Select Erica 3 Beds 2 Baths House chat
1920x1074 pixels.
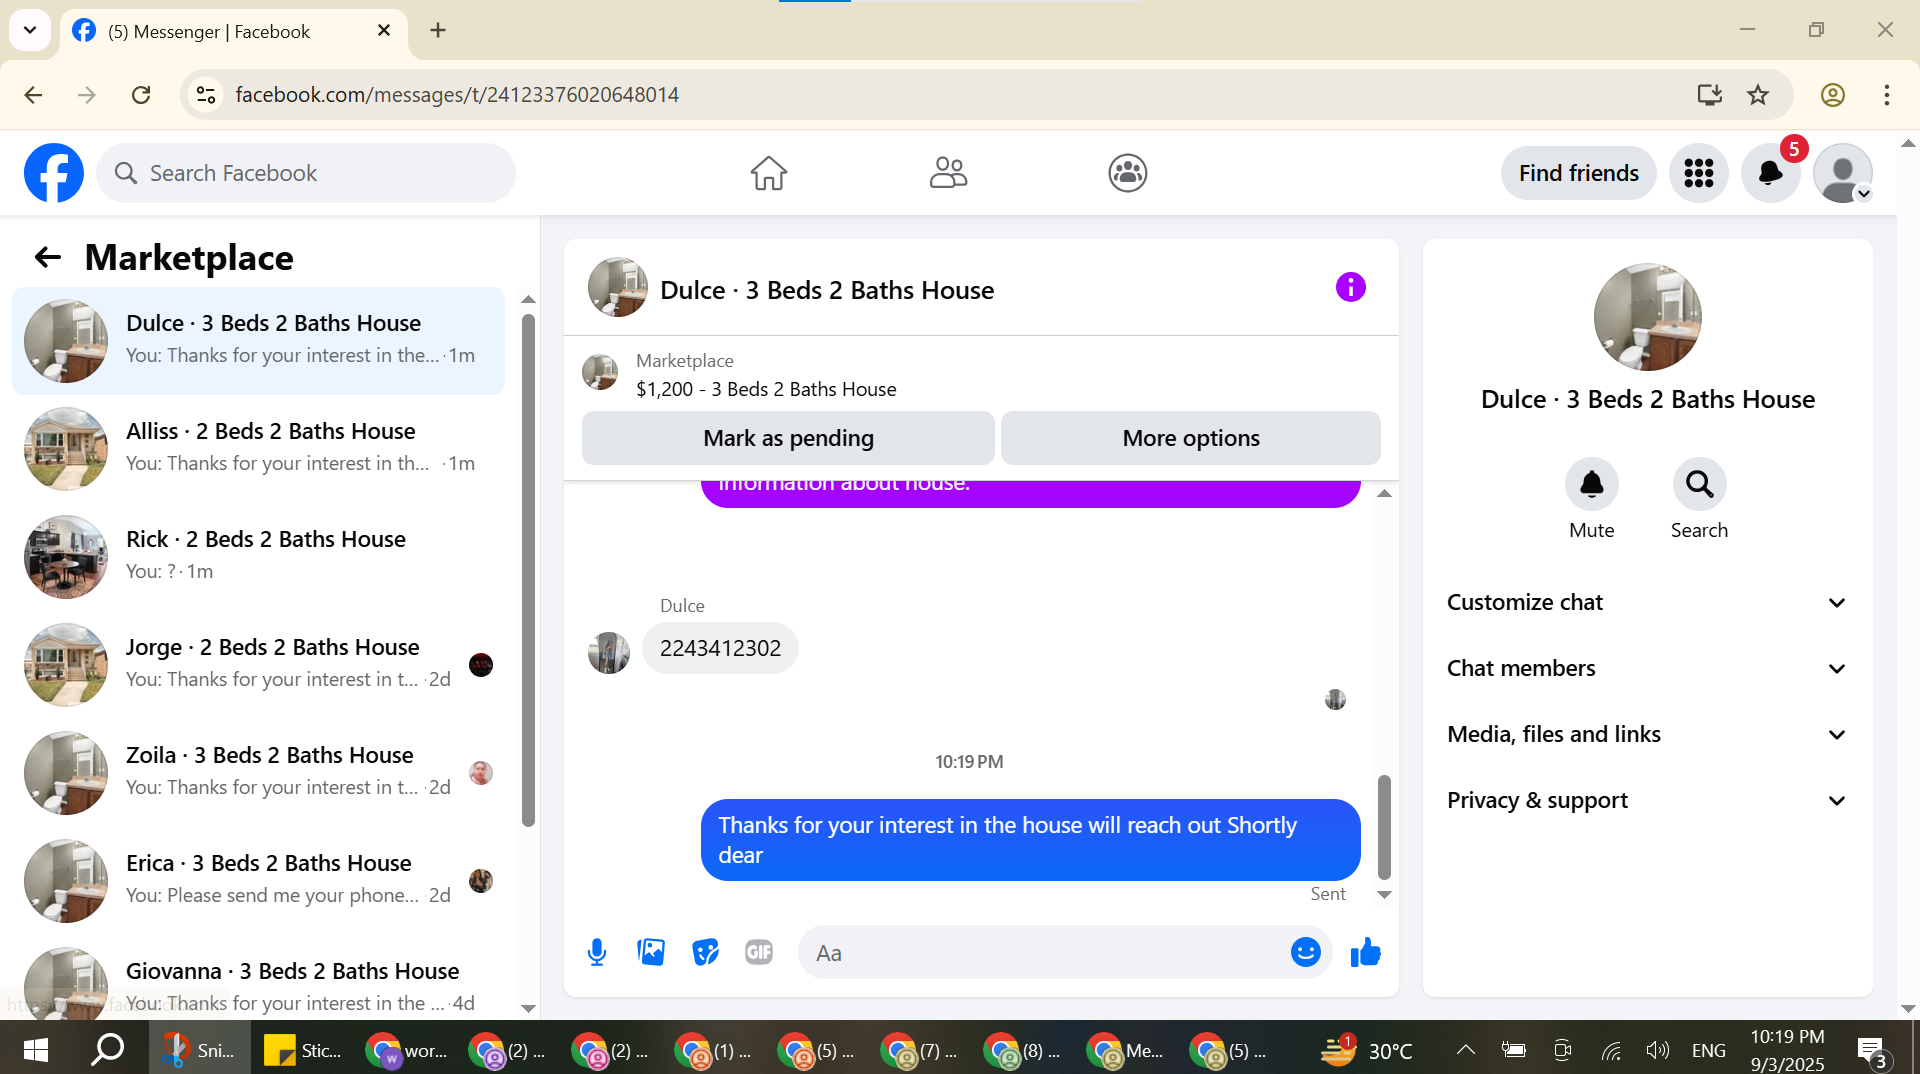258,880
